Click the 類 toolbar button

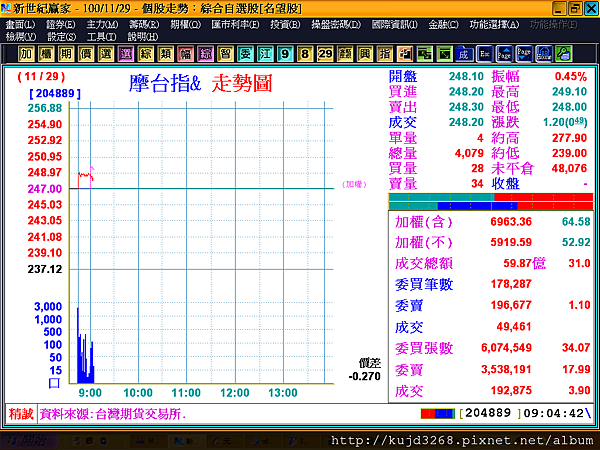[x=165, y=54]
